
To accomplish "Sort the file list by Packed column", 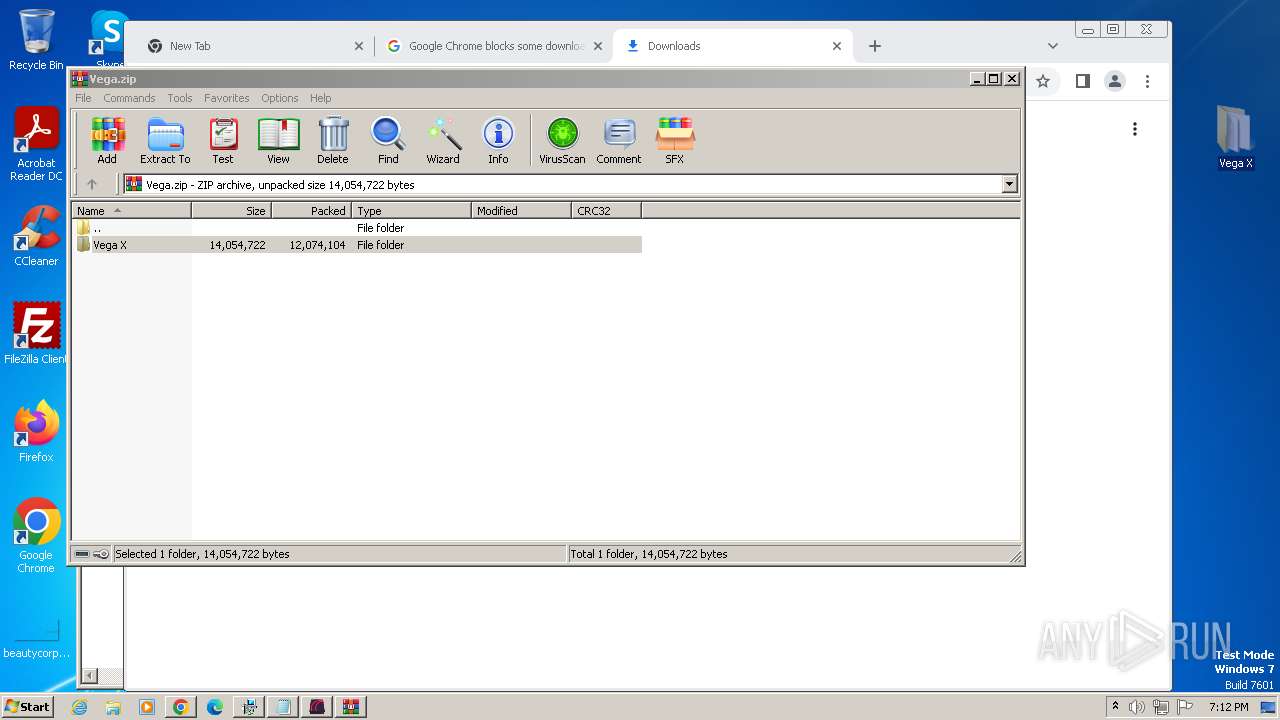I will (311, 211).
